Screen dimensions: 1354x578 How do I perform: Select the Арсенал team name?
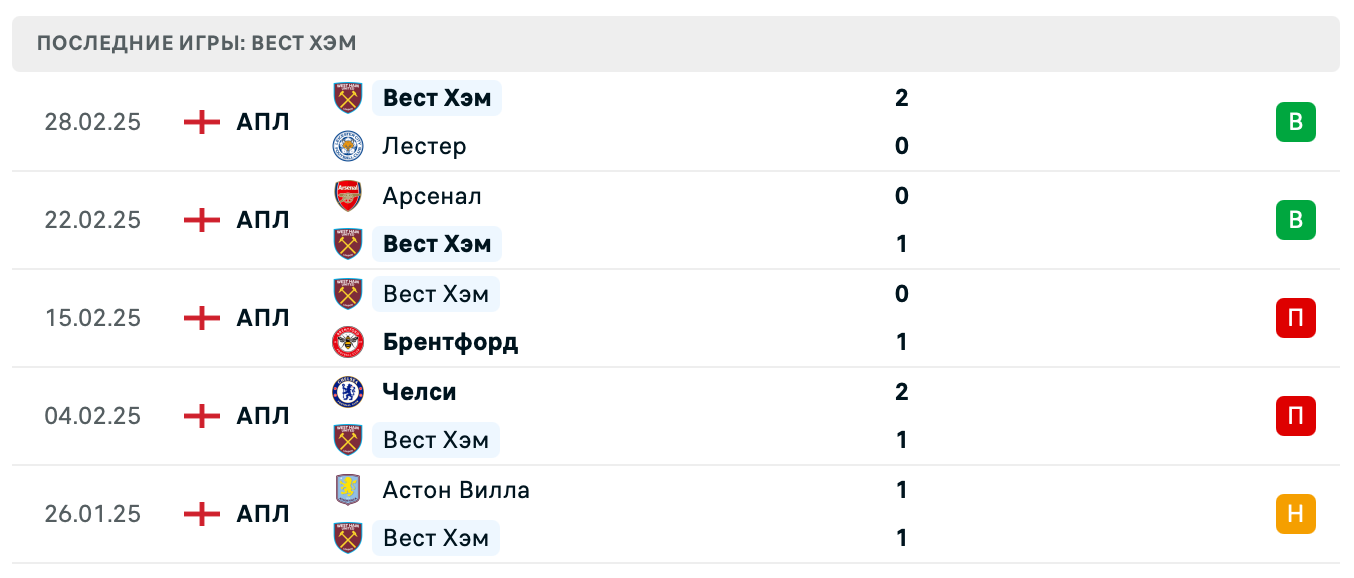[432, 196]
